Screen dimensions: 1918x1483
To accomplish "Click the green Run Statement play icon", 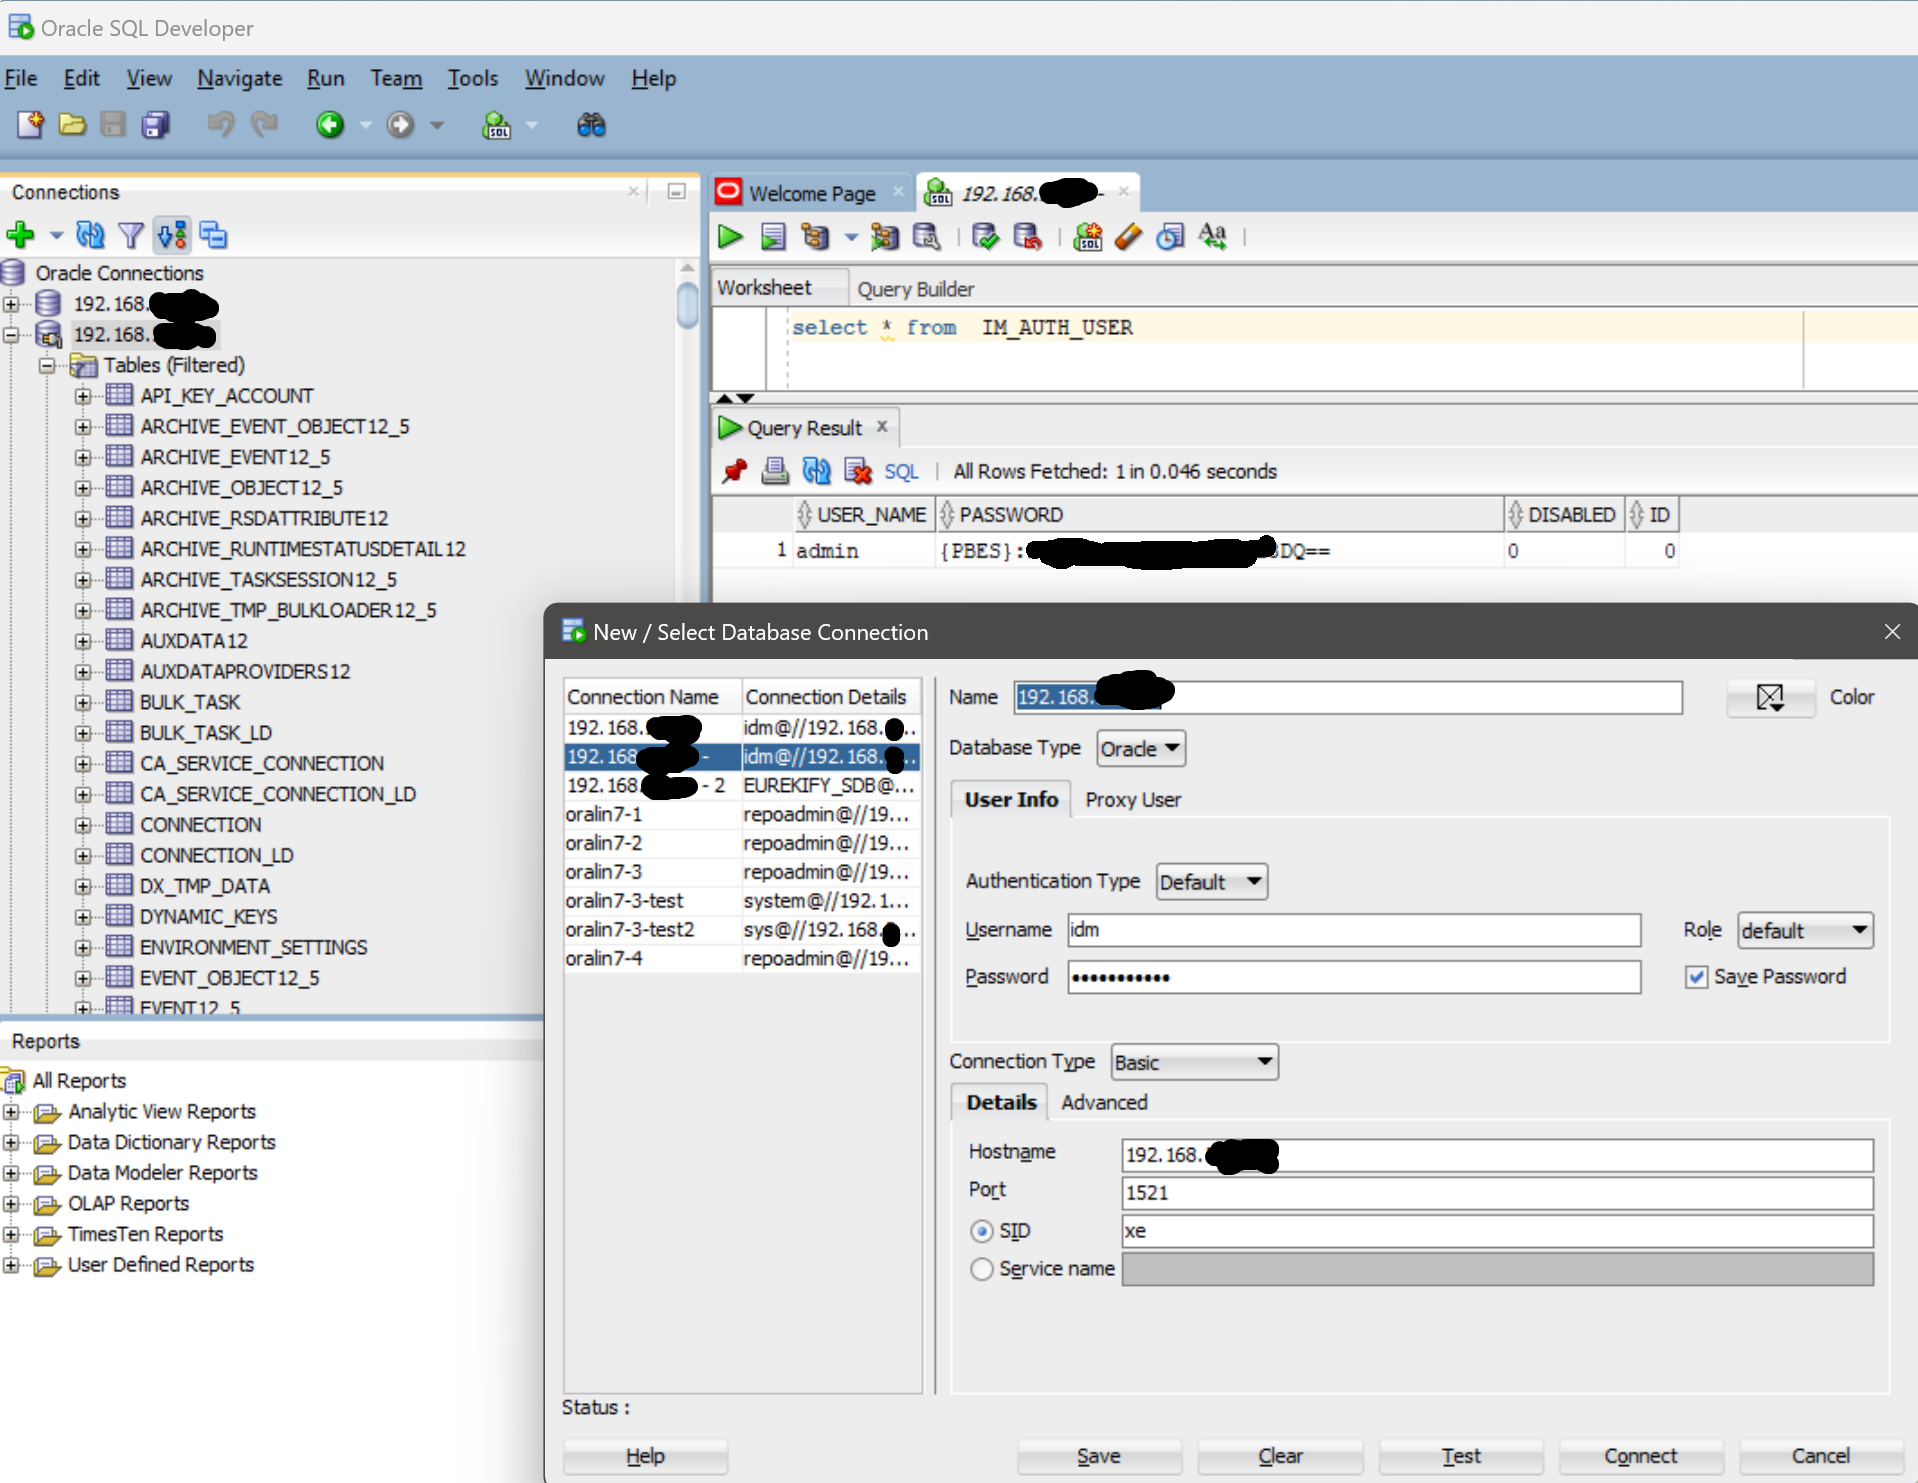I will pyautogui.click(x=730, y=237).
